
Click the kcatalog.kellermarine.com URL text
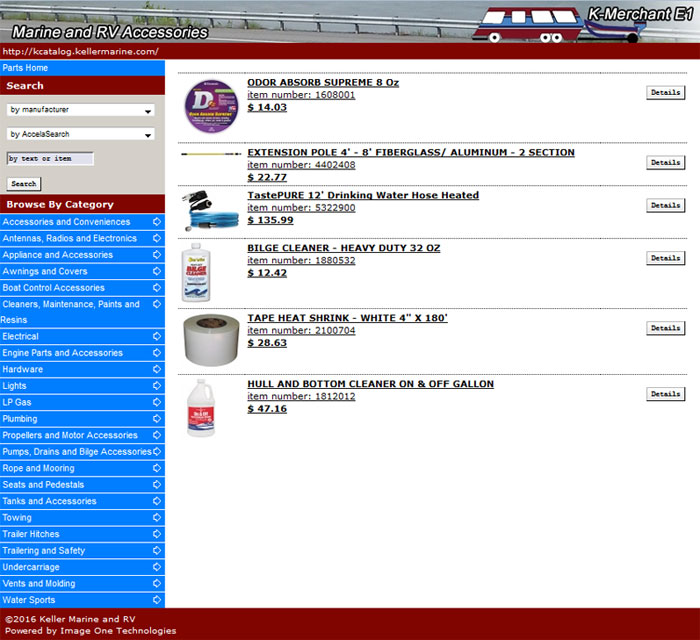pos(80,52)
